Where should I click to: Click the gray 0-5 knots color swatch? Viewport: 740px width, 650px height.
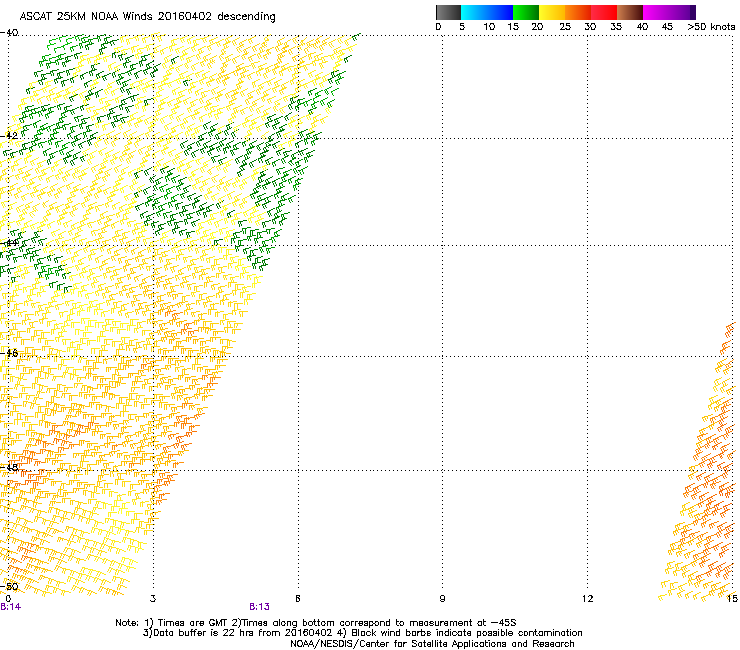(x=448, y=12)
